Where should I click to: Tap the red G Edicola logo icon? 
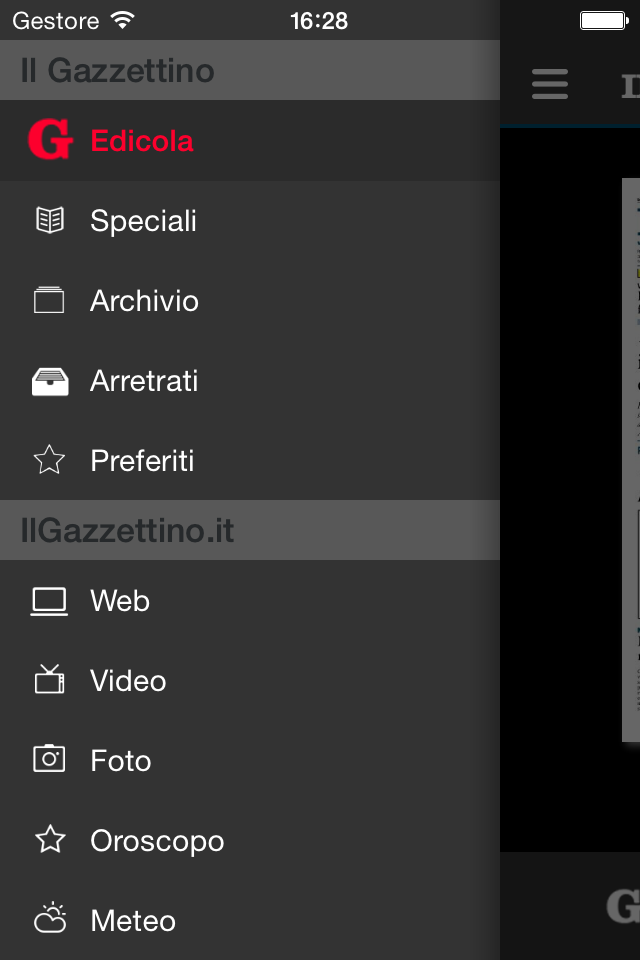(x=50, y=140)
